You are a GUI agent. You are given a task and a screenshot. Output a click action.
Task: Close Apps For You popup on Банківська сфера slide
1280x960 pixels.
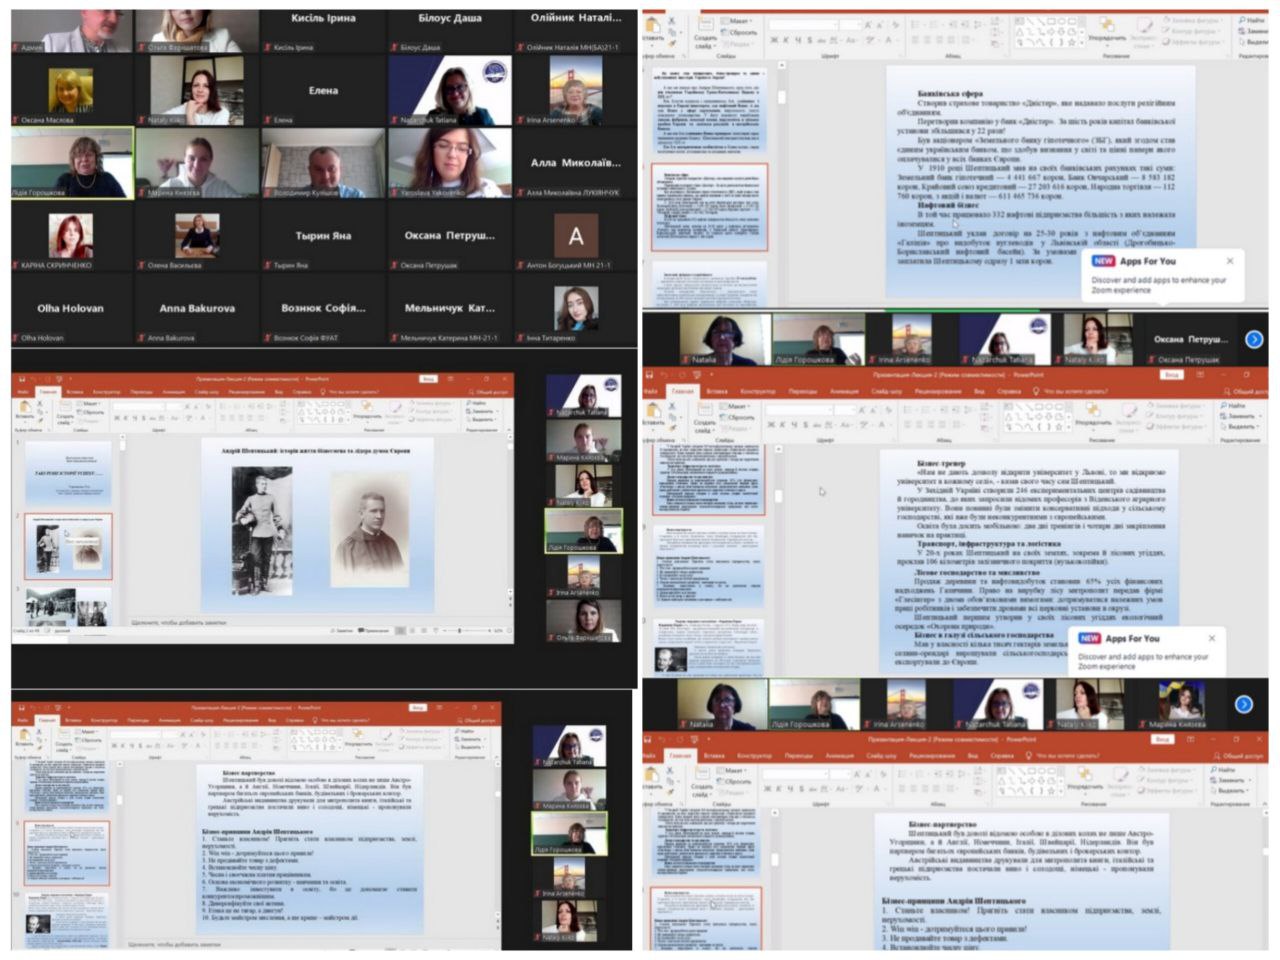(1230, 261)
